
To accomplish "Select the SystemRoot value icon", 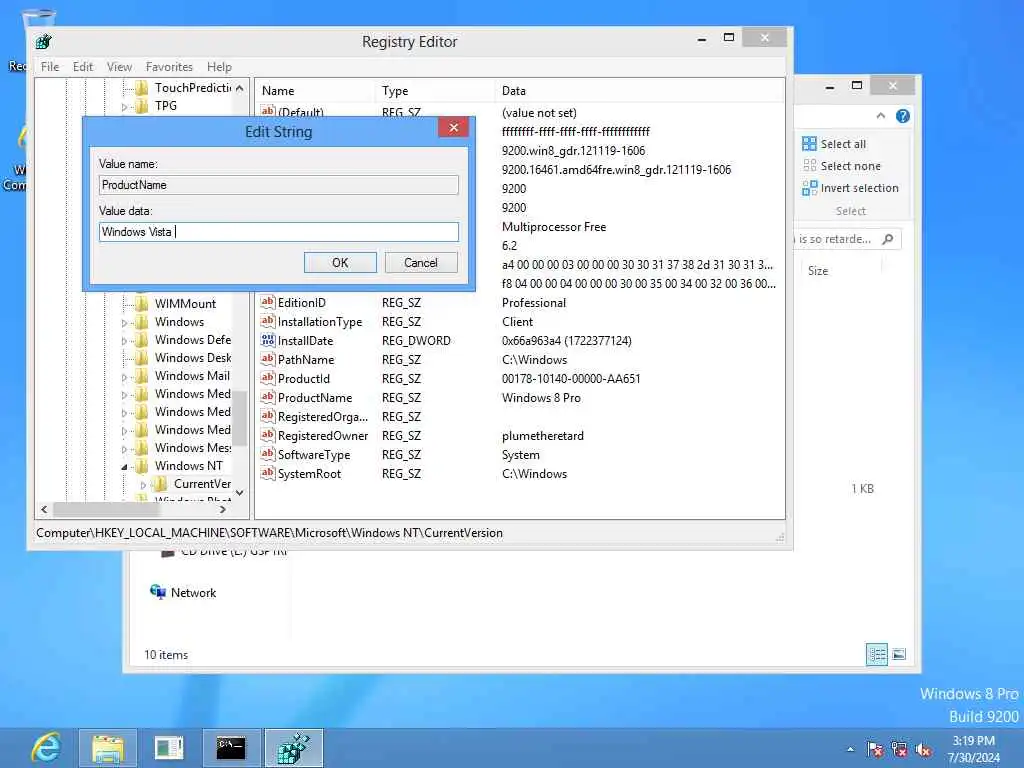I will pyautogui.click(x=268, y=473).
